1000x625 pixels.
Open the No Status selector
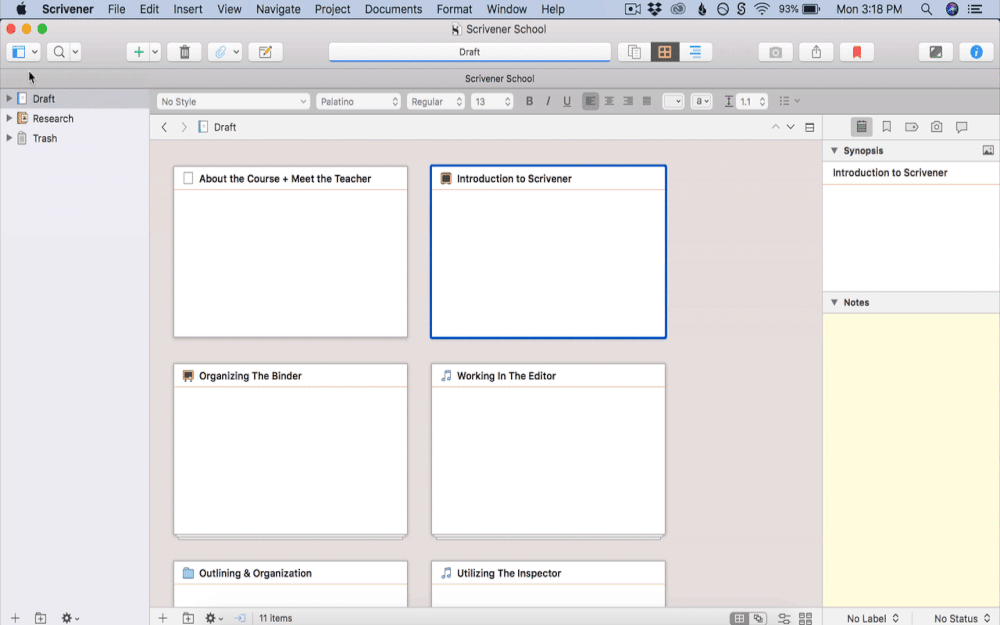[961, 618]
